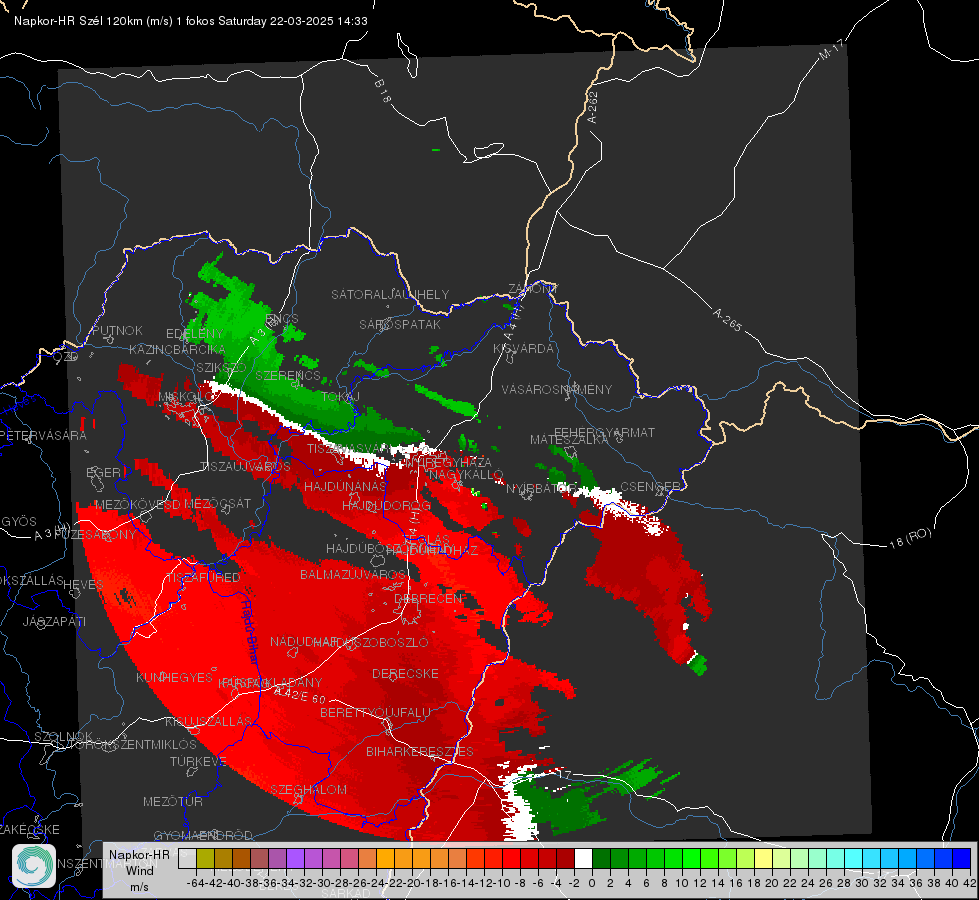Click the NÁDUDVAR label
The height and width of the screenshot is (900, 979).
coord(303,642)
